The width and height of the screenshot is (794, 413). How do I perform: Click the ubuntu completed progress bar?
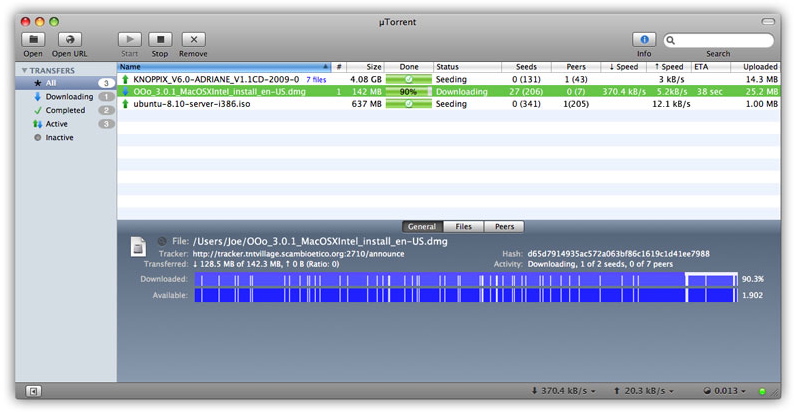pos(409,104)
